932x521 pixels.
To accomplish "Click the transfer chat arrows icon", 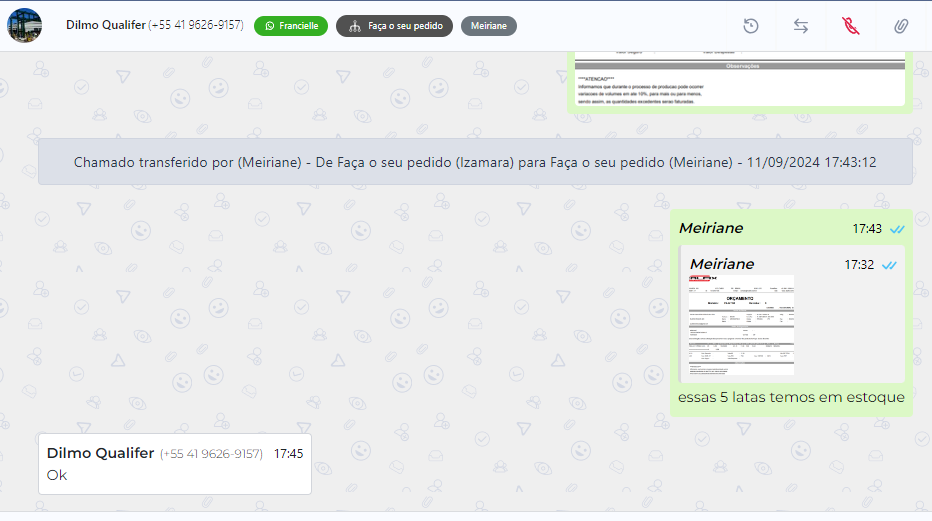I will tap(801, 26).
